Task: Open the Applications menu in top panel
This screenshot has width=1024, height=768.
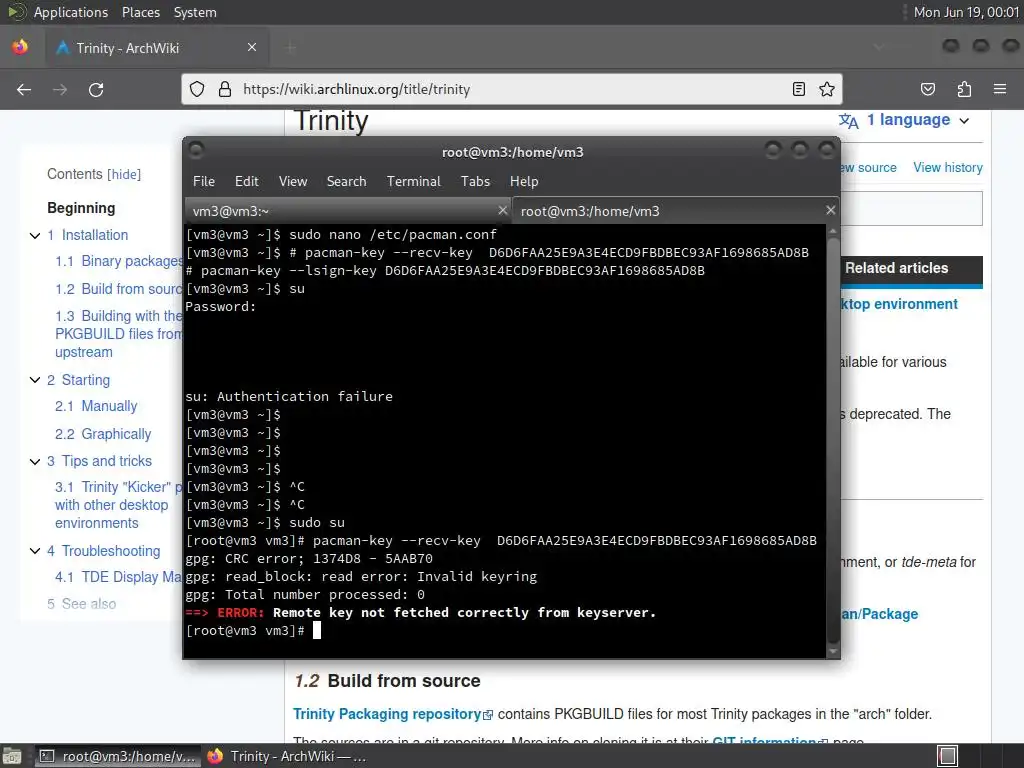Action: click(71, 12)
